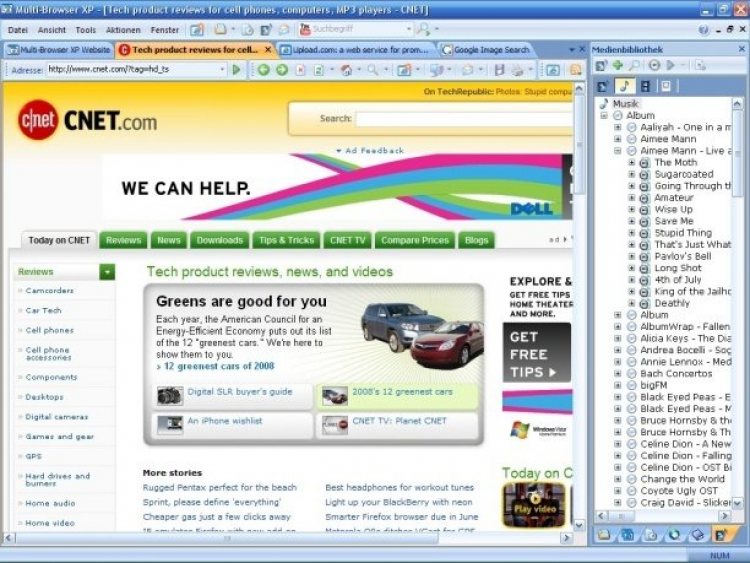Screen dimensions: 750x563
Task: Open the CNET Reviews green tab
Action: 123,240
